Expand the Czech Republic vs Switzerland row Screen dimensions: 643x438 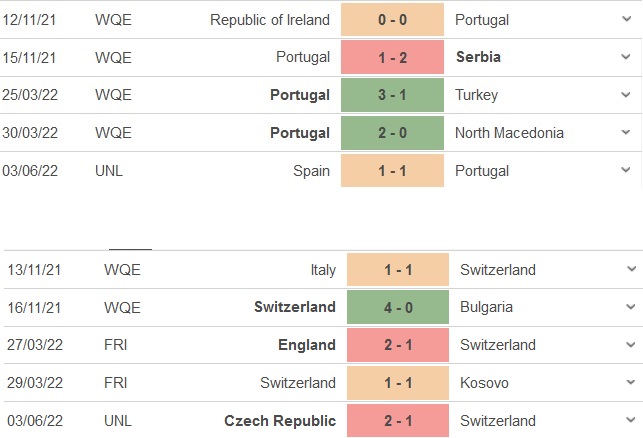pyautogui.click(x=630, y=421)
